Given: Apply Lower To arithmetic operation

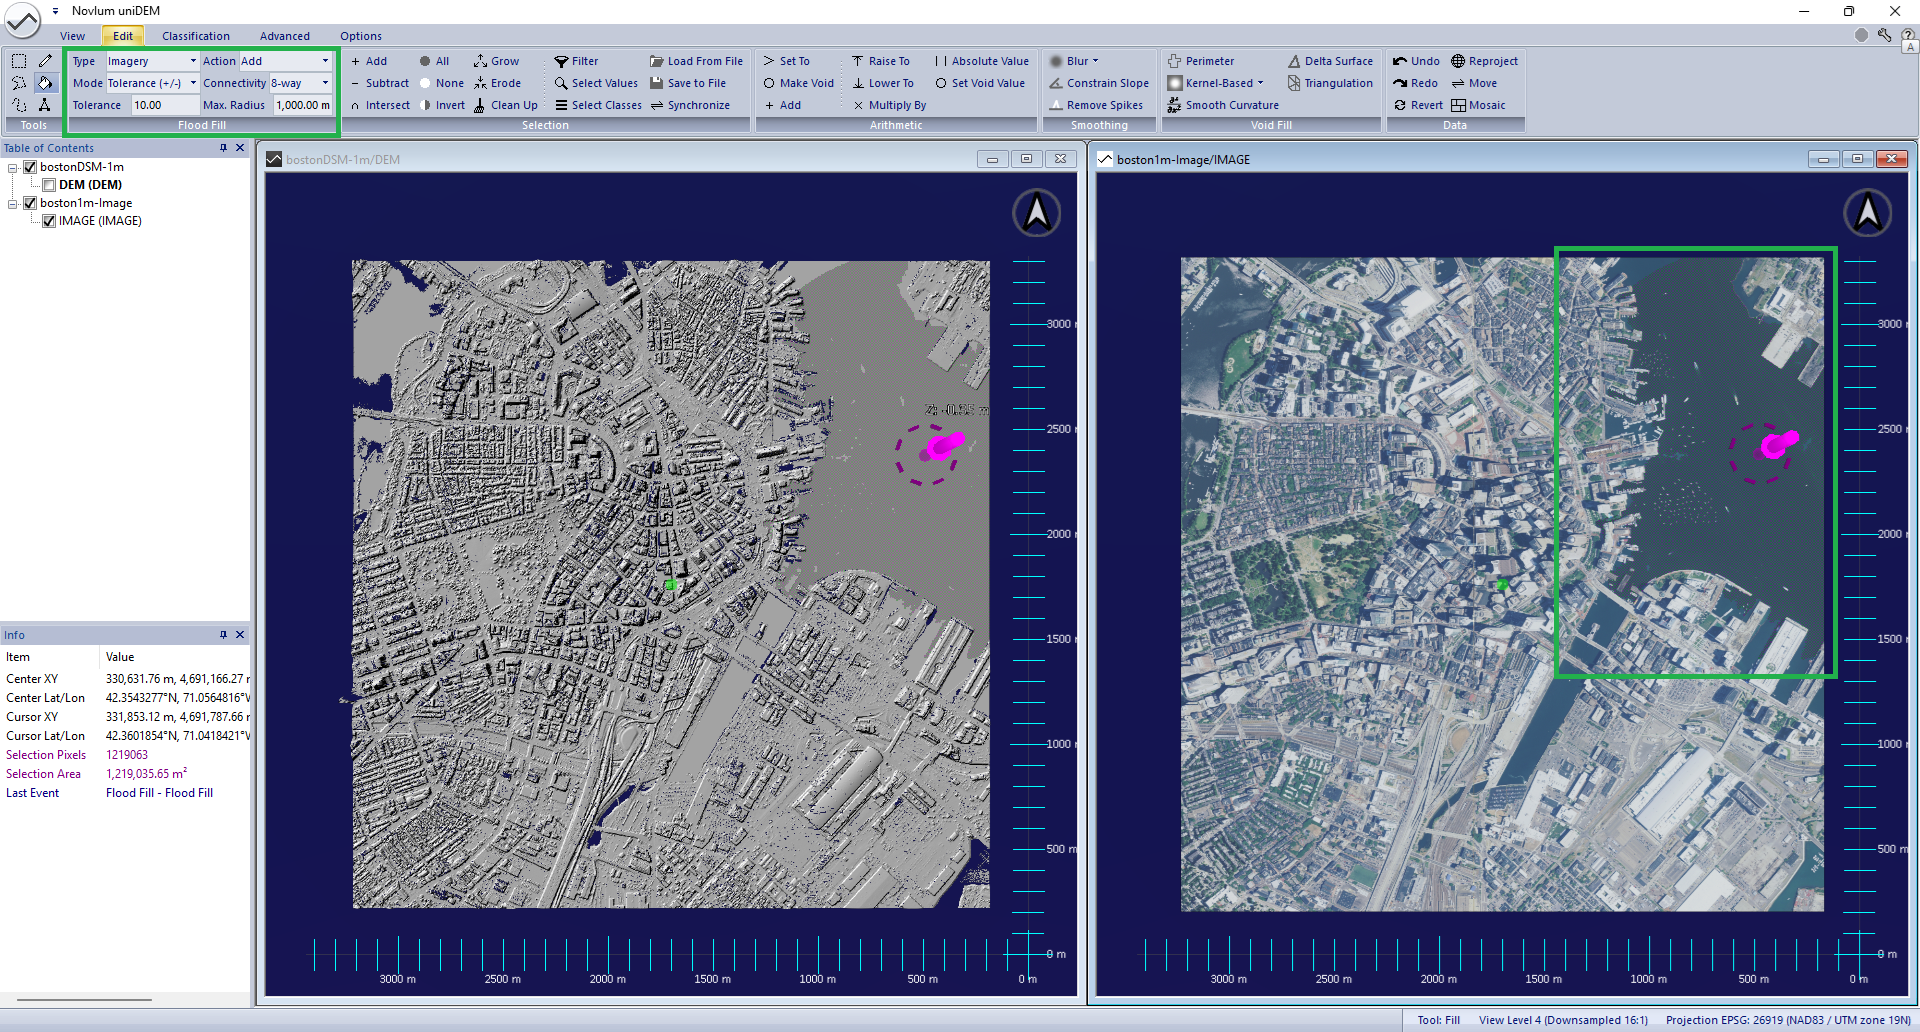Looking at the screenshot, I should 882,83.
